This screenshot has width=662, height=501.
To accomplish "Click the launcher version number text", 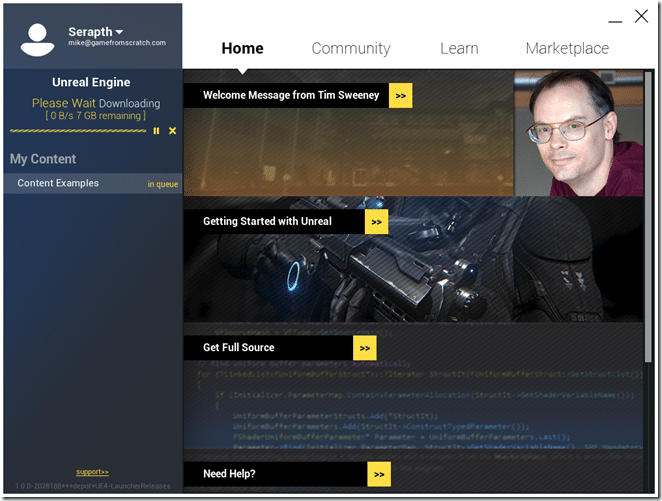I will [x=92, y=486].
